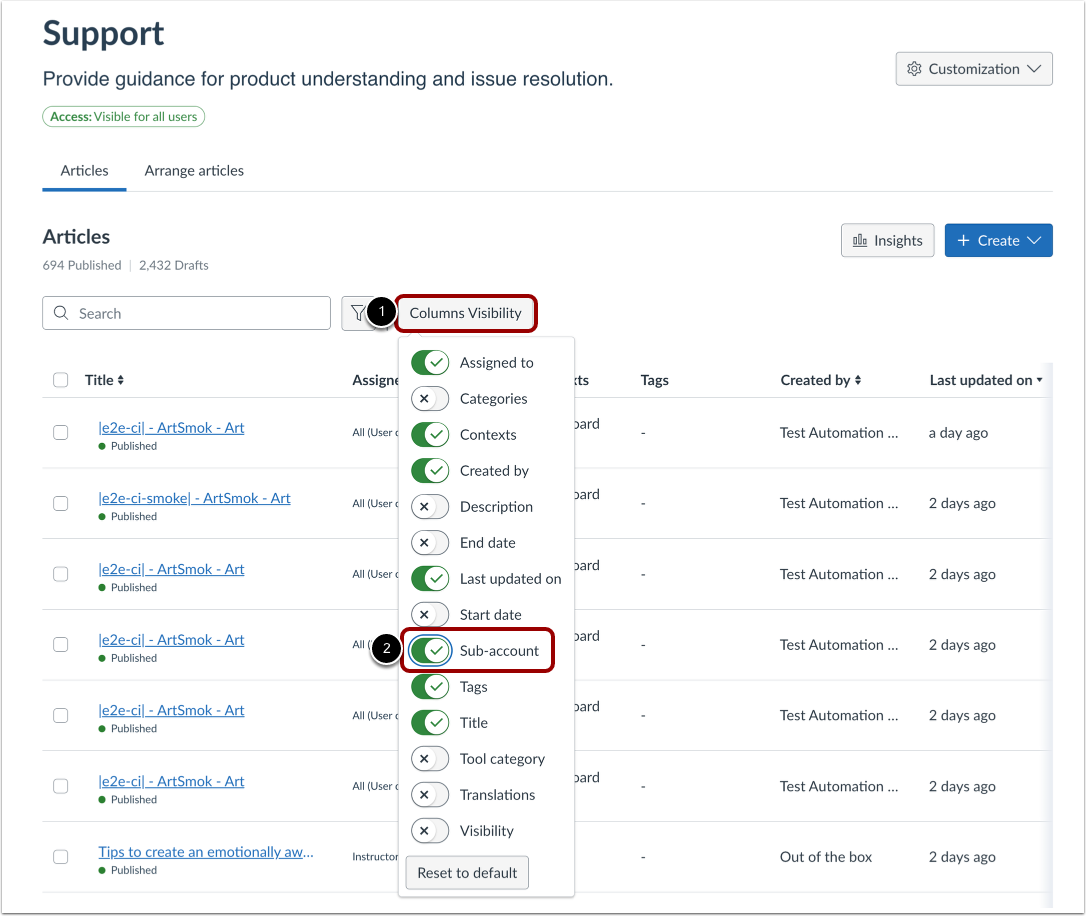Click the Reset to default button
The width and height of the screenshot is (1086, 916).
point(466,872)
